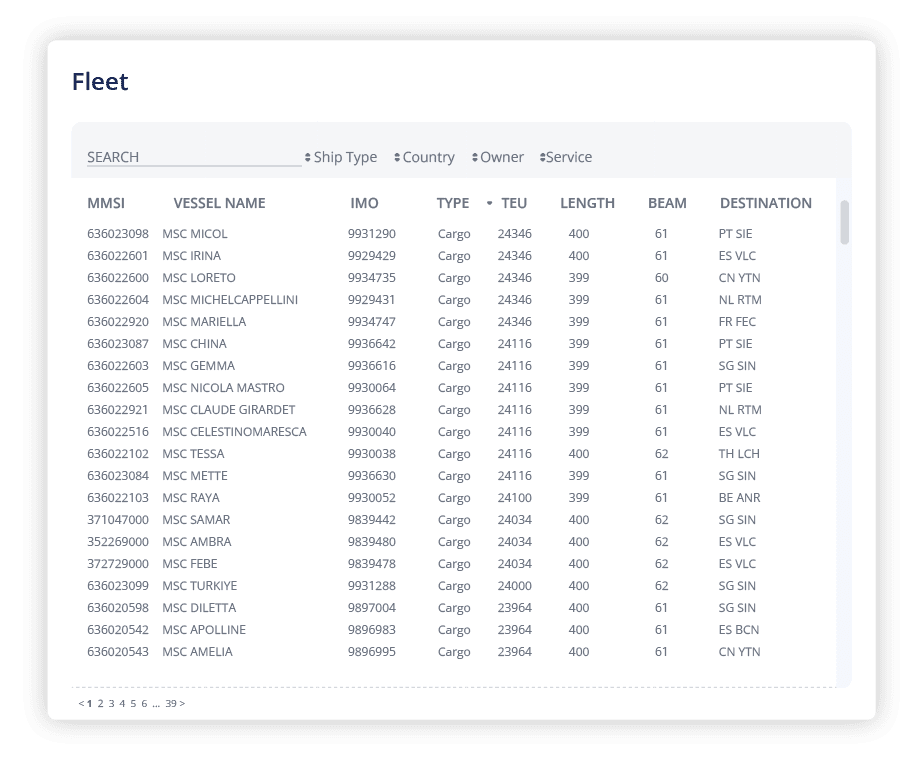Click MMSI 372729000
The width and height of the screenshot is (923, 761).
[118, 564]
